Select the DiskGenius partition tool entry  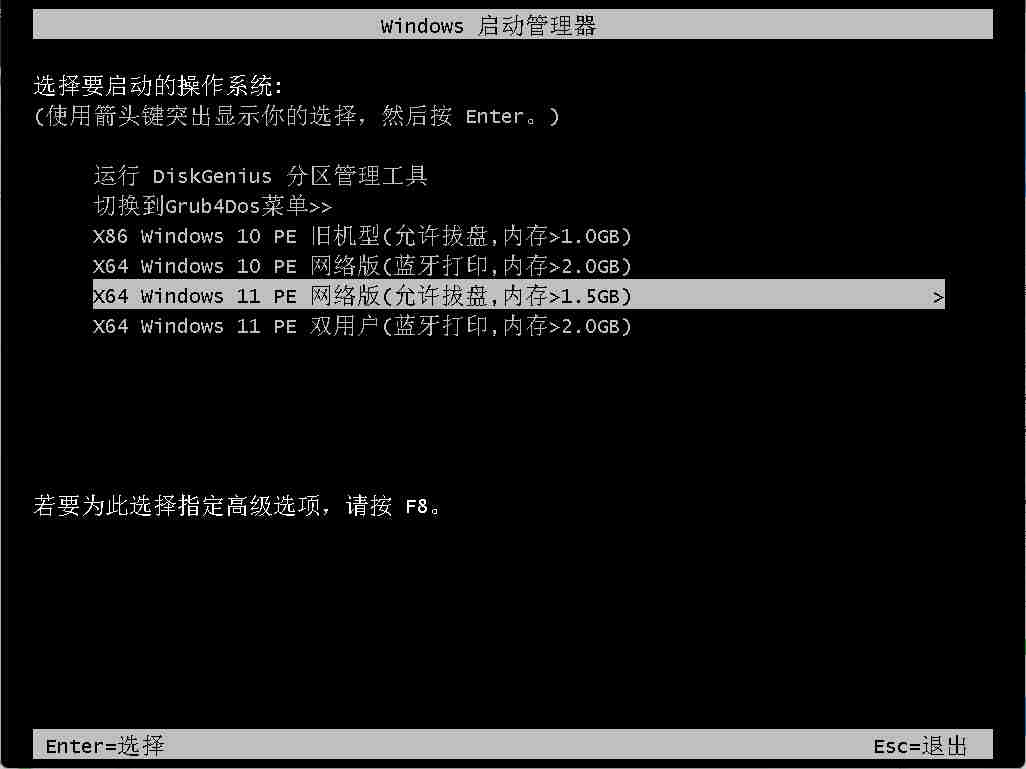coord(260,175)
